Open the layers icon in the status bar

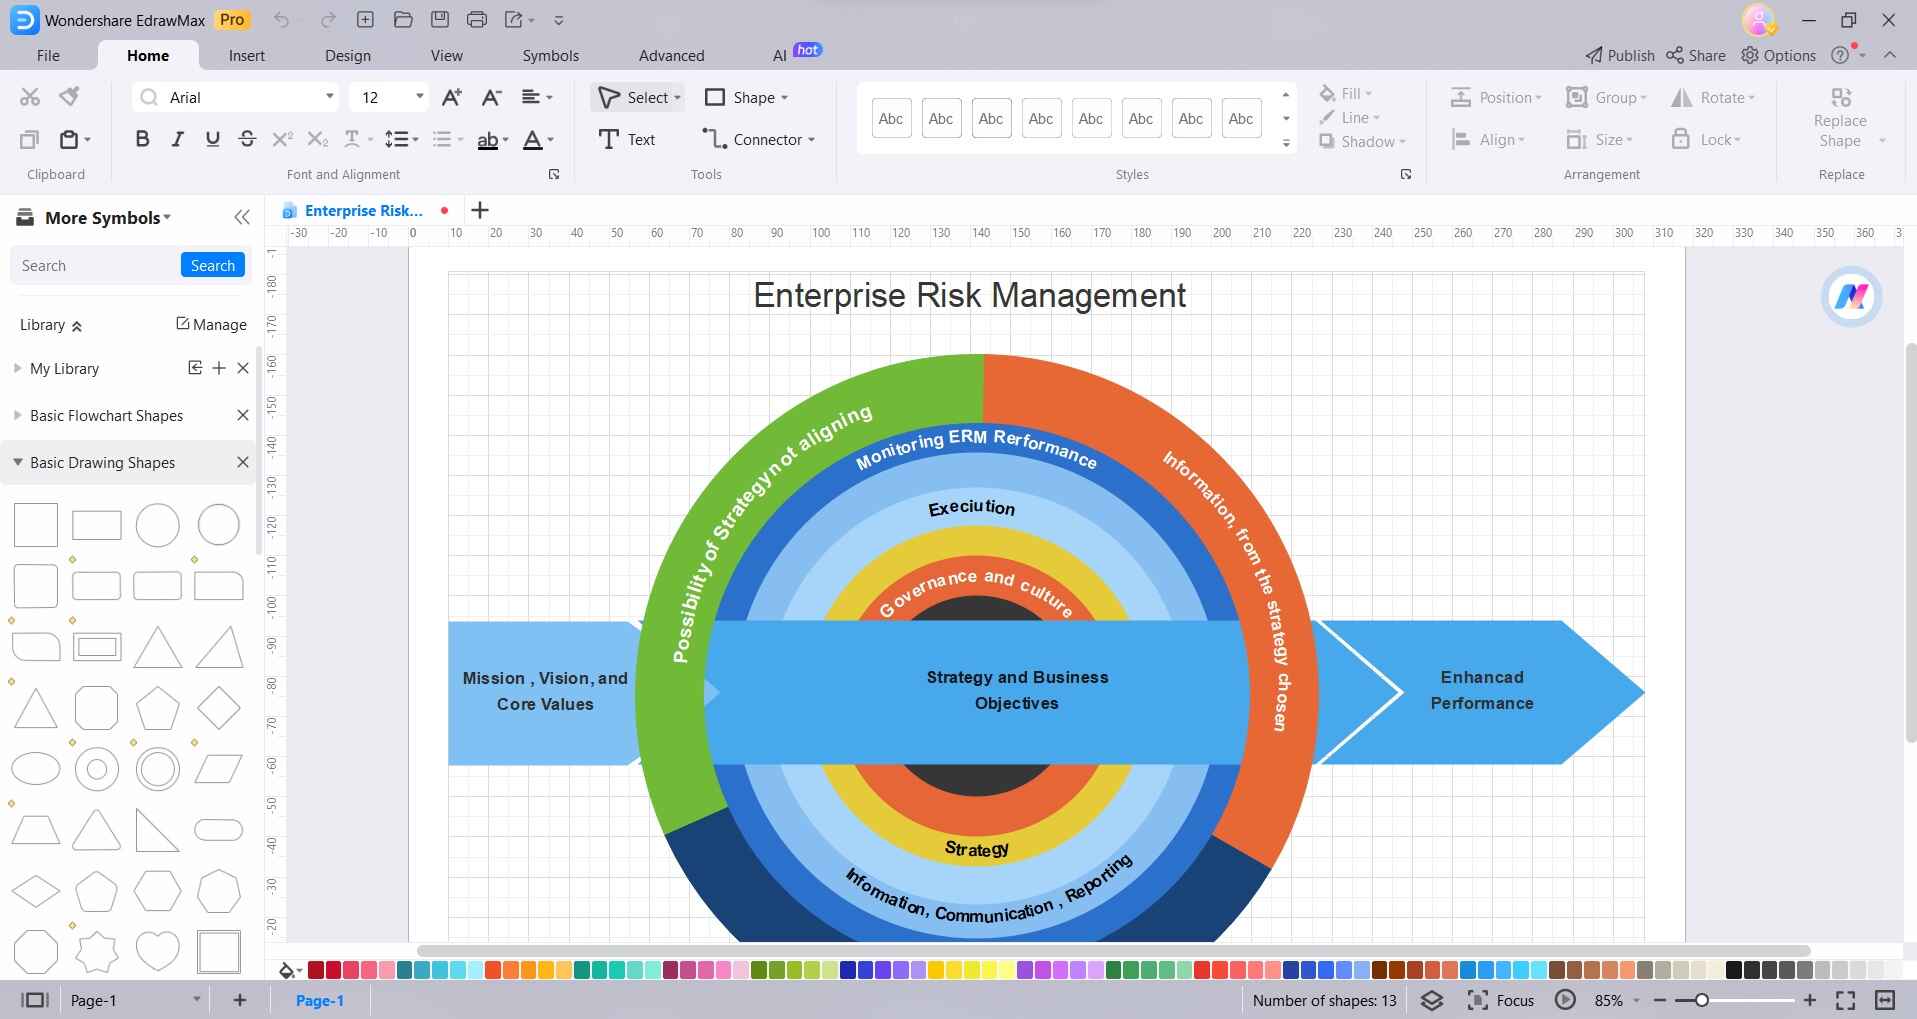tap(1432, 1000)
